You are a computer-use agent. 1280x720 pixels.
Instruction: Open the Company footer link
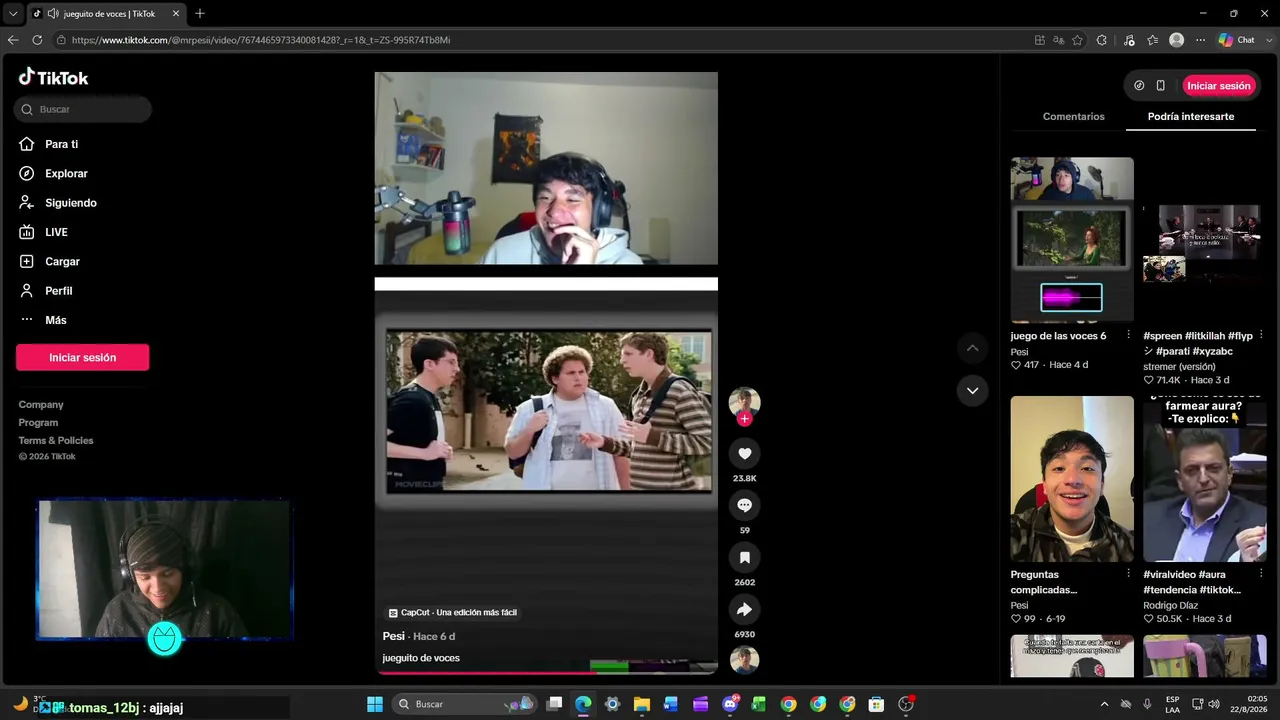[x=41, y=405]
